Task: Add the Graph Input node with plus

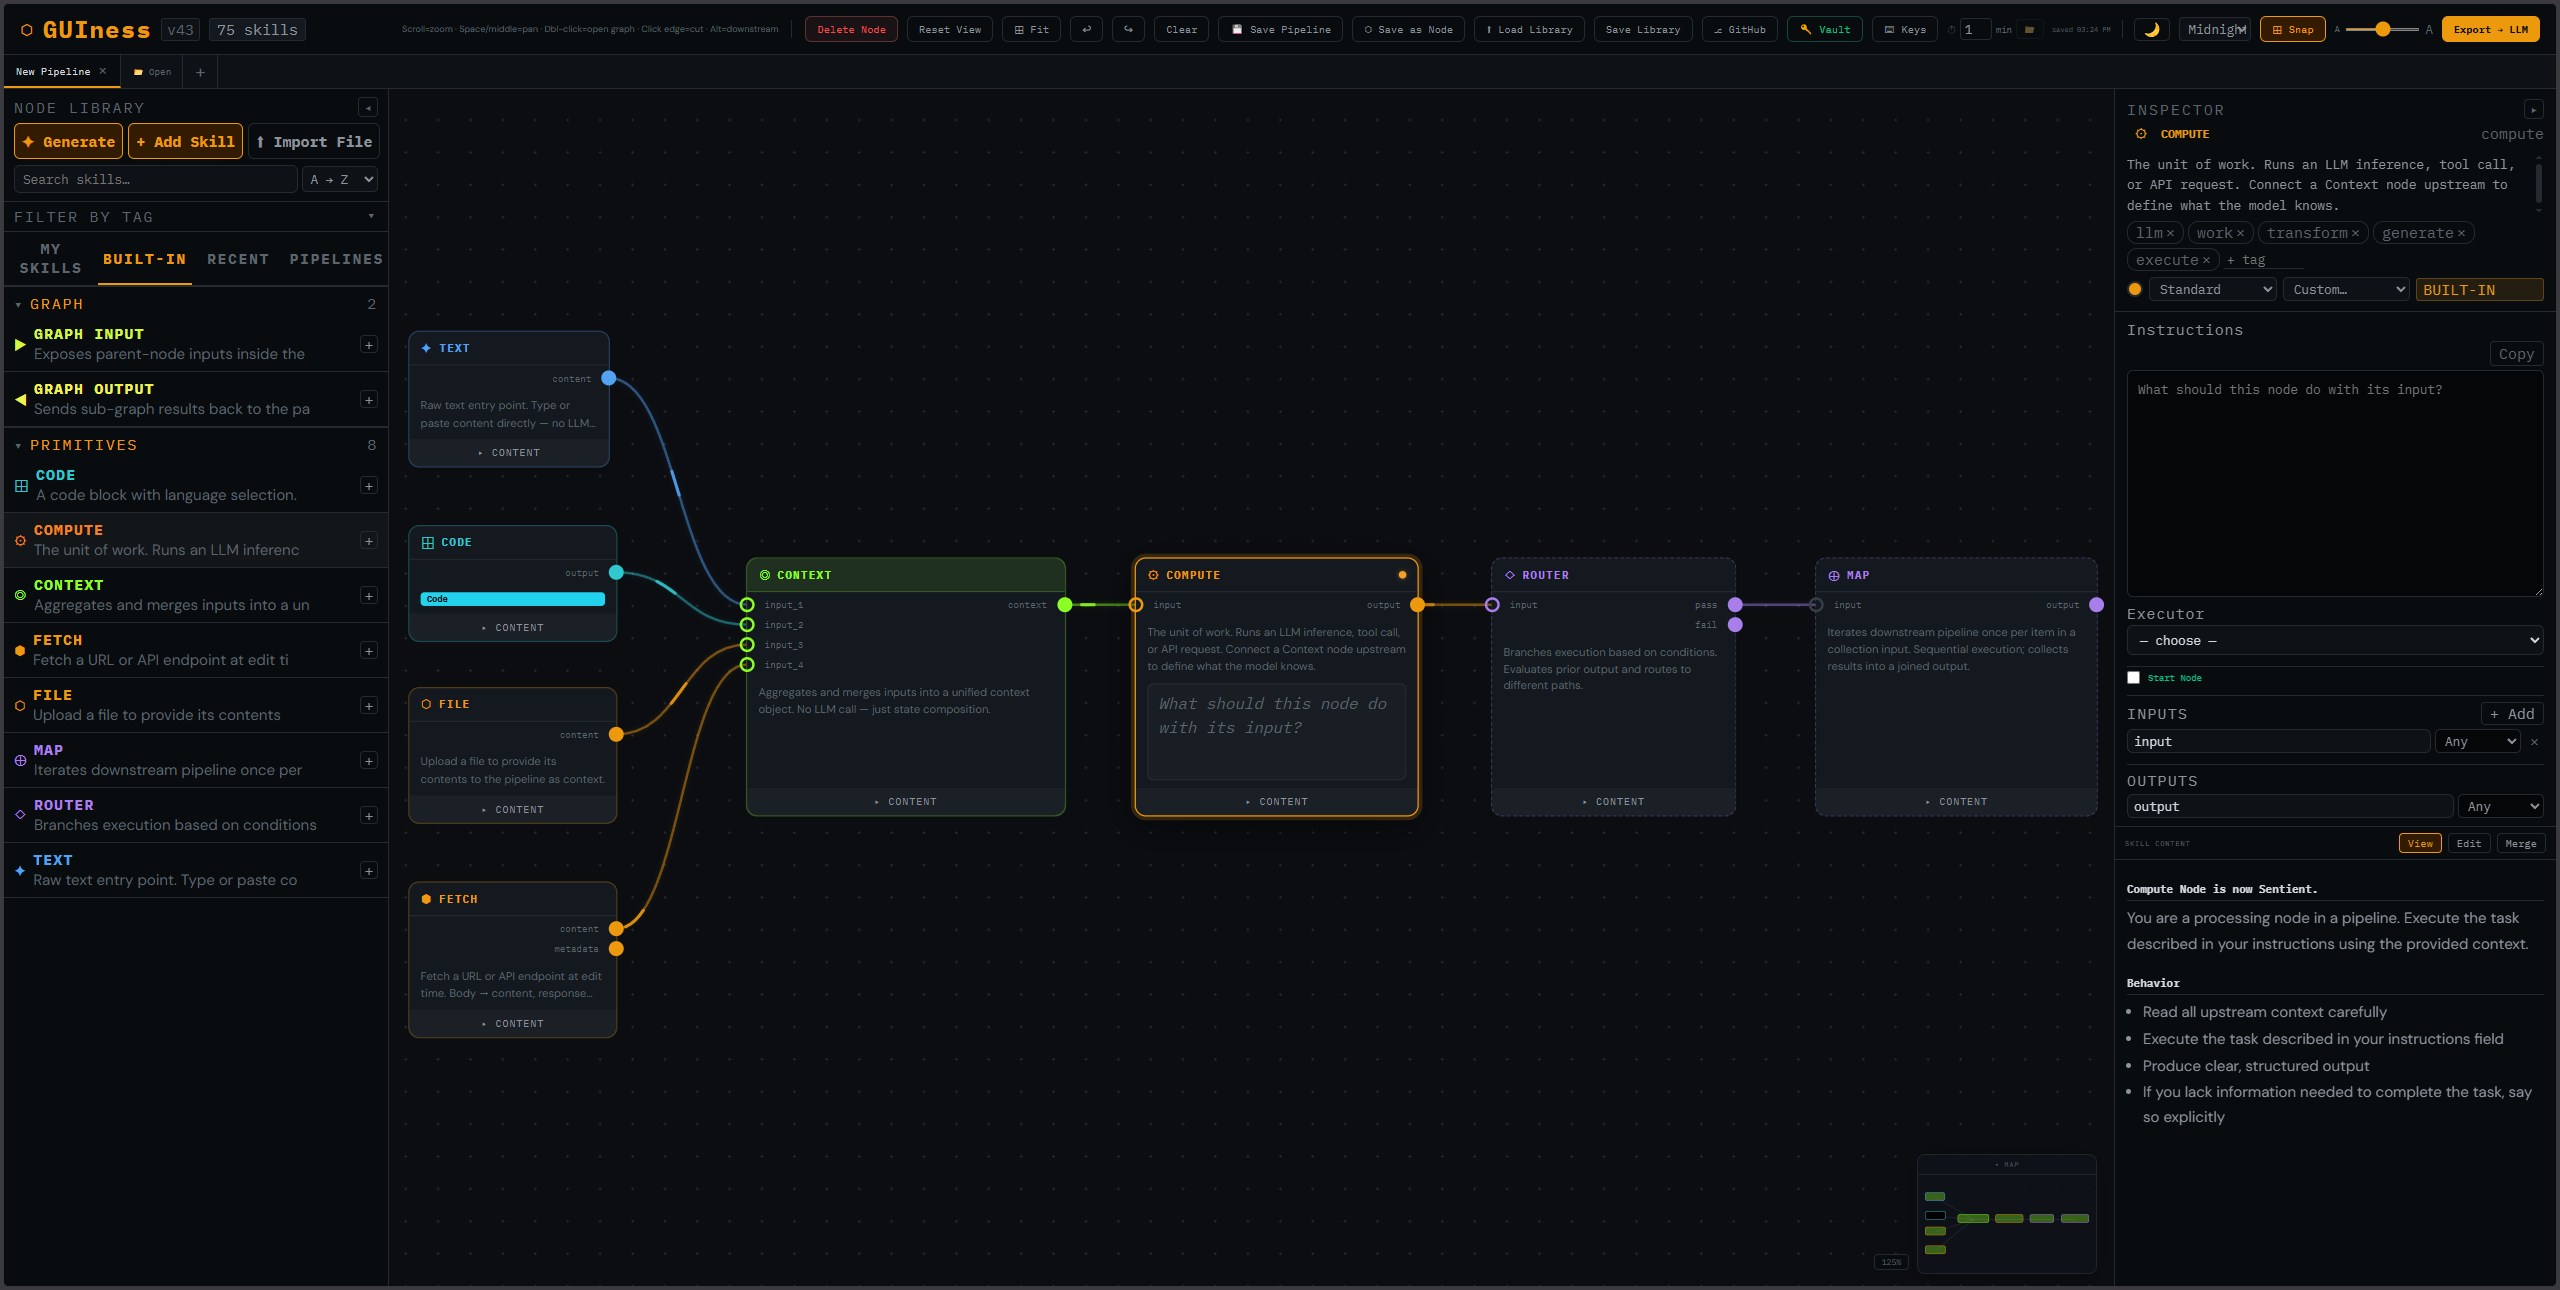Action: pyautogui.click(x=369, y=345)
